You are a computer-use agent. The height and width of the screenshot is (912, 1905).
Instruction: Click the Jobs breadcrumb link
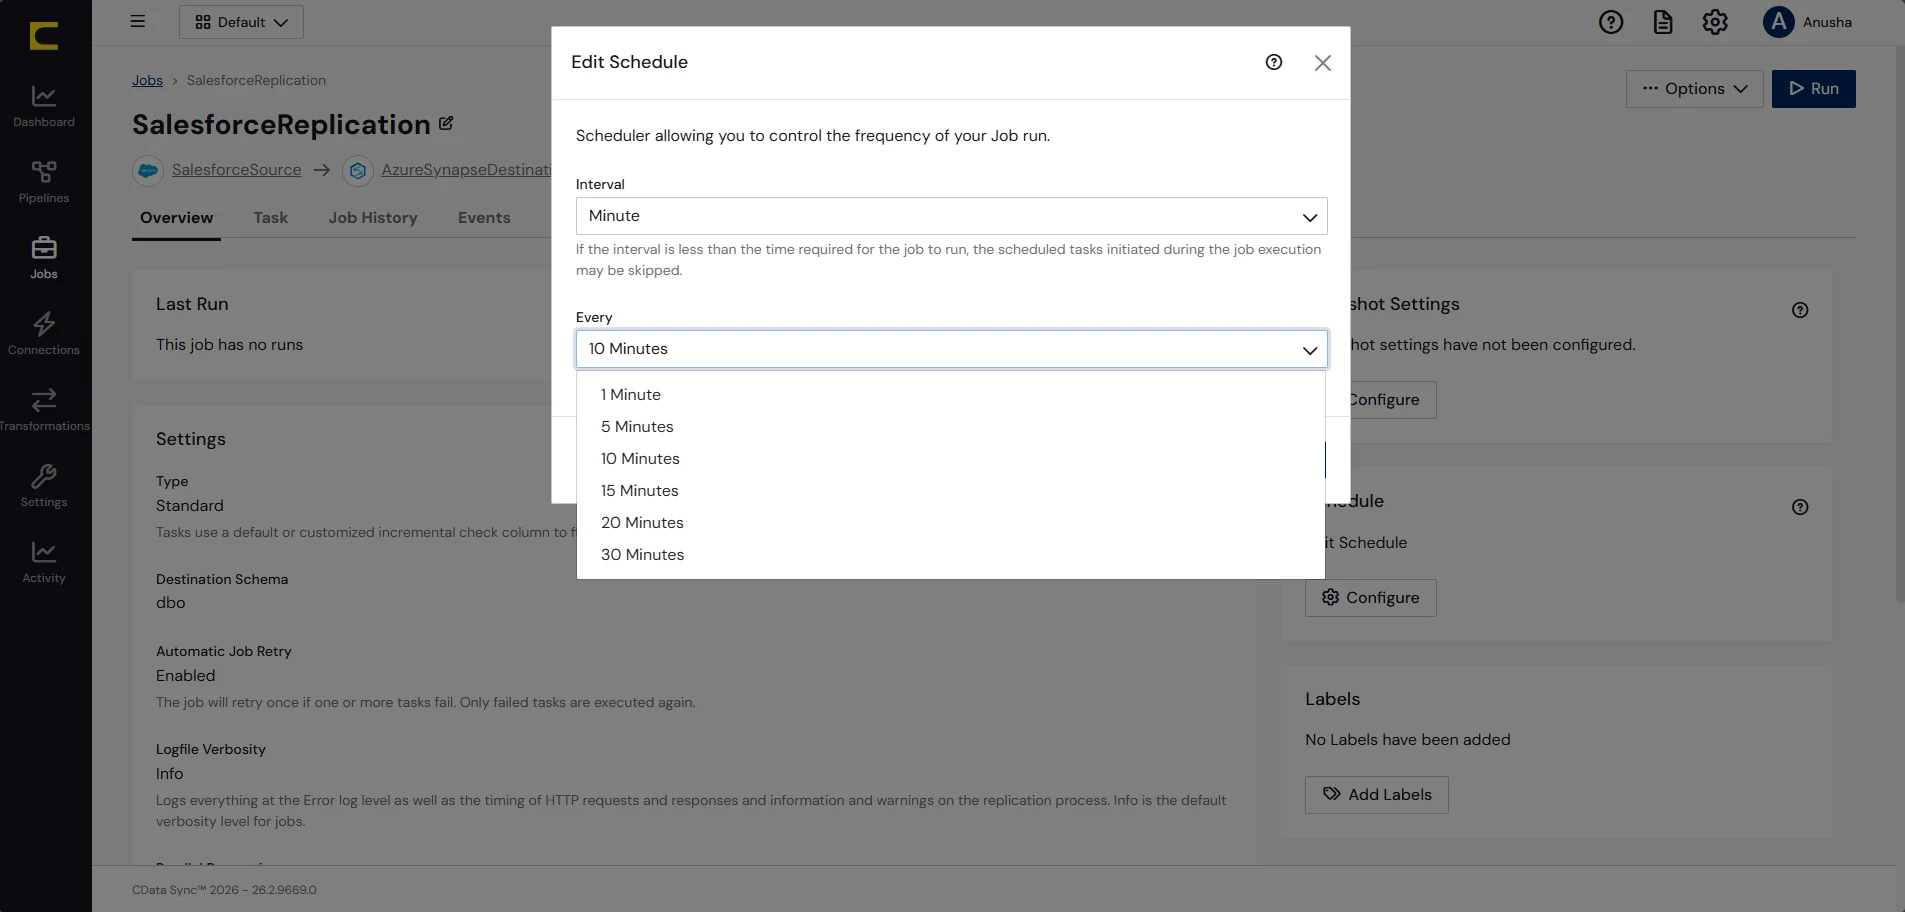coord(147,80)
